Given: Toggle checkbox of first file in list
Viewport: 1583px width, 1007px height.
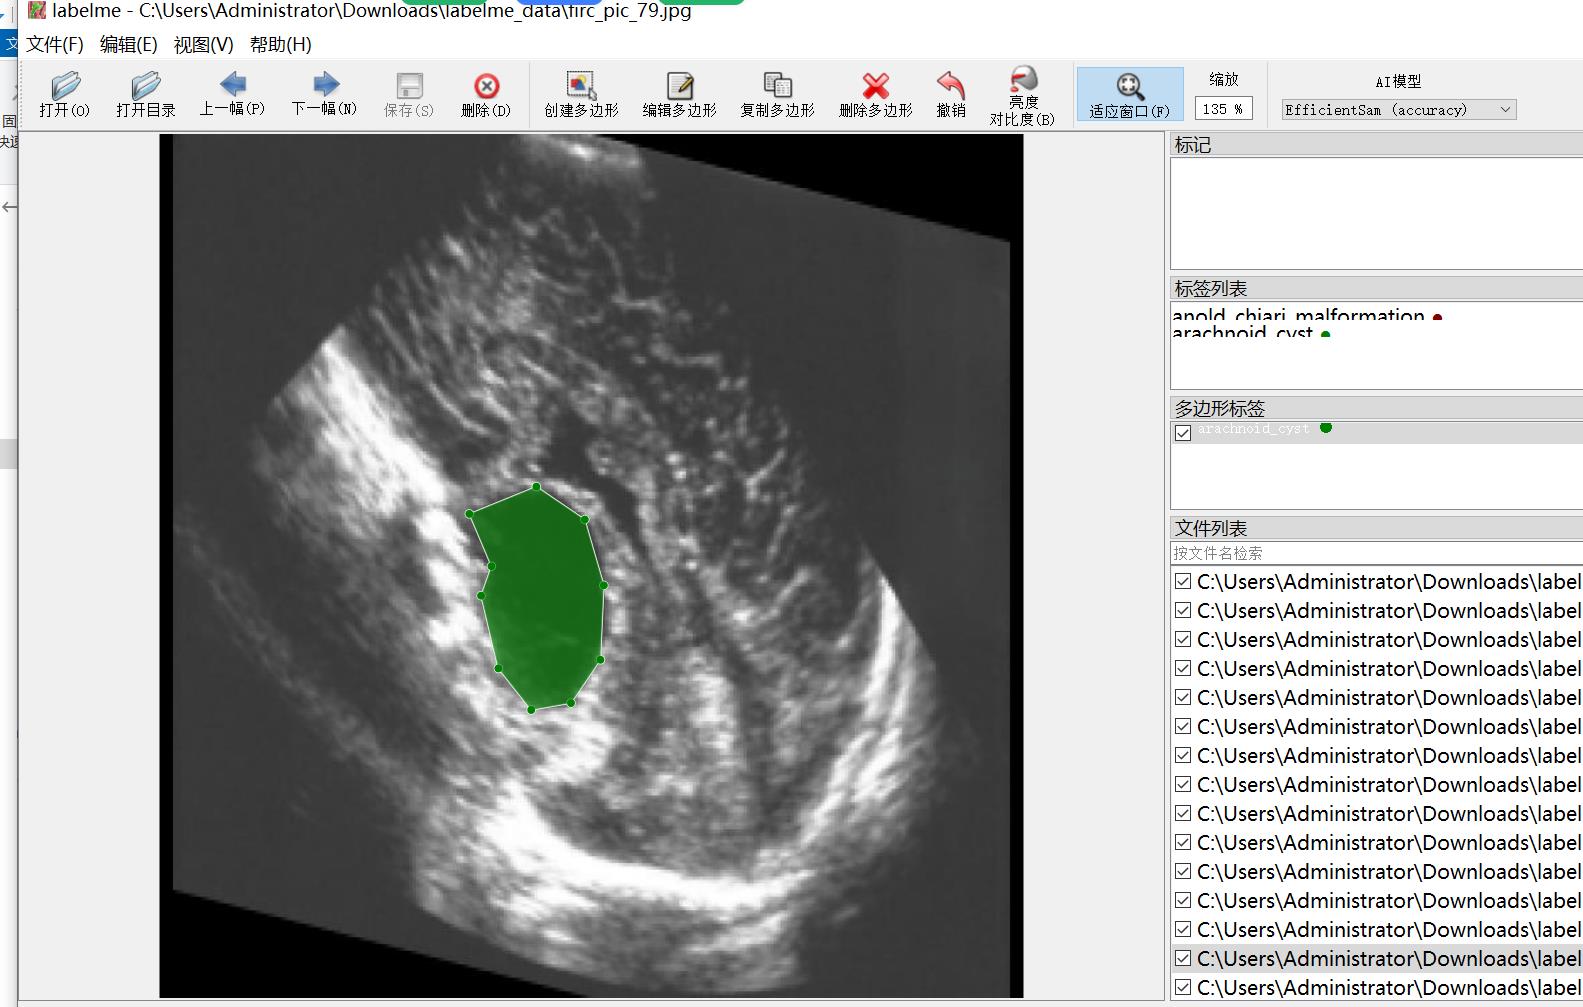Looking at the screenshot, I should click(1183, 581).
